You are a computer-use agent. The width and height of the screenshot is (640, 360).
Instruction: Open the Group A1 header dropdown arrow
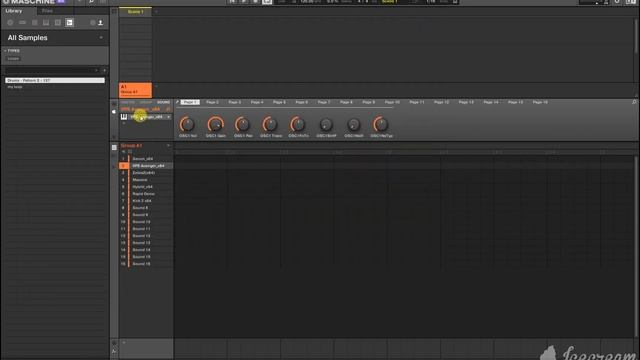[168, 146]
